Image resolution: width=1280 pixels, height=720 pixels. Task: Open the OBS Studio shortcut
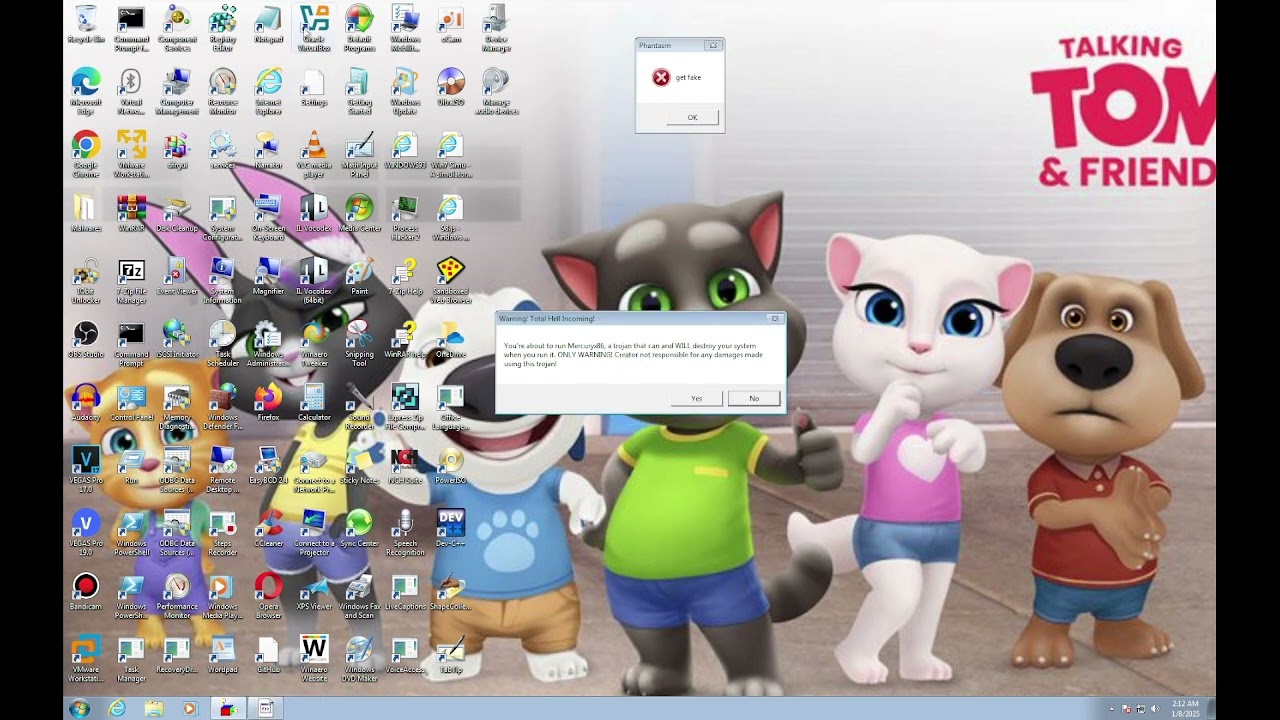pyautogui.click(x=86, y=339)
